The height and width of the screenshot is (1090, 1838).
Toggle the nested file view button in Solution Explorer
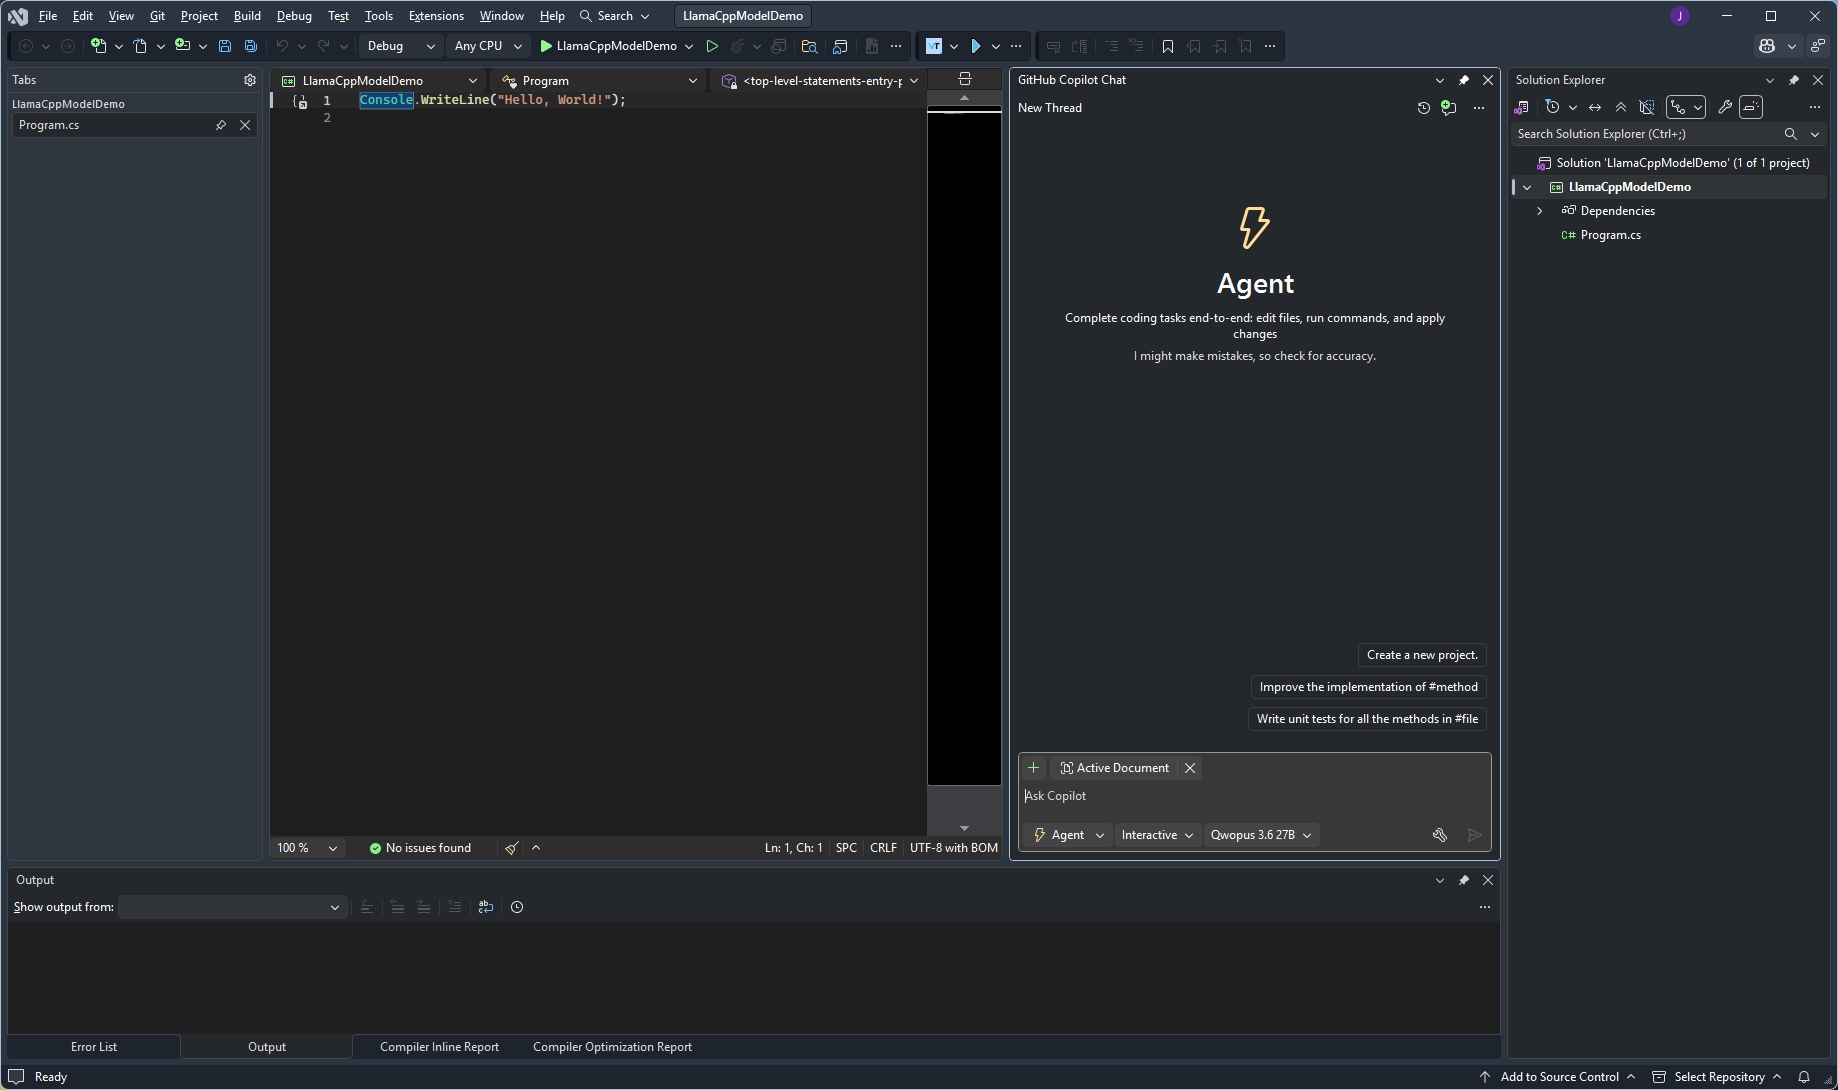1678,107
